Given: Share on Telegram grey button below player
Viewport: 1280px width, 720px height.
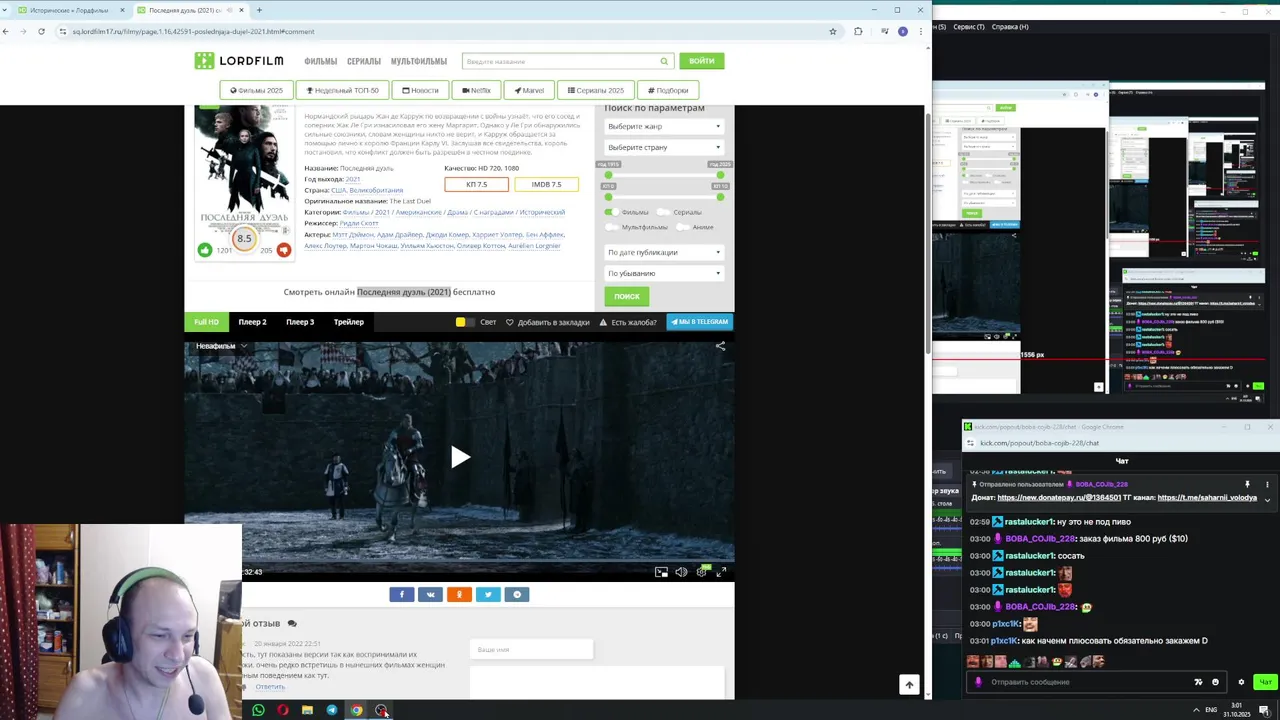Looking at the screenshot, I should 517,594.
